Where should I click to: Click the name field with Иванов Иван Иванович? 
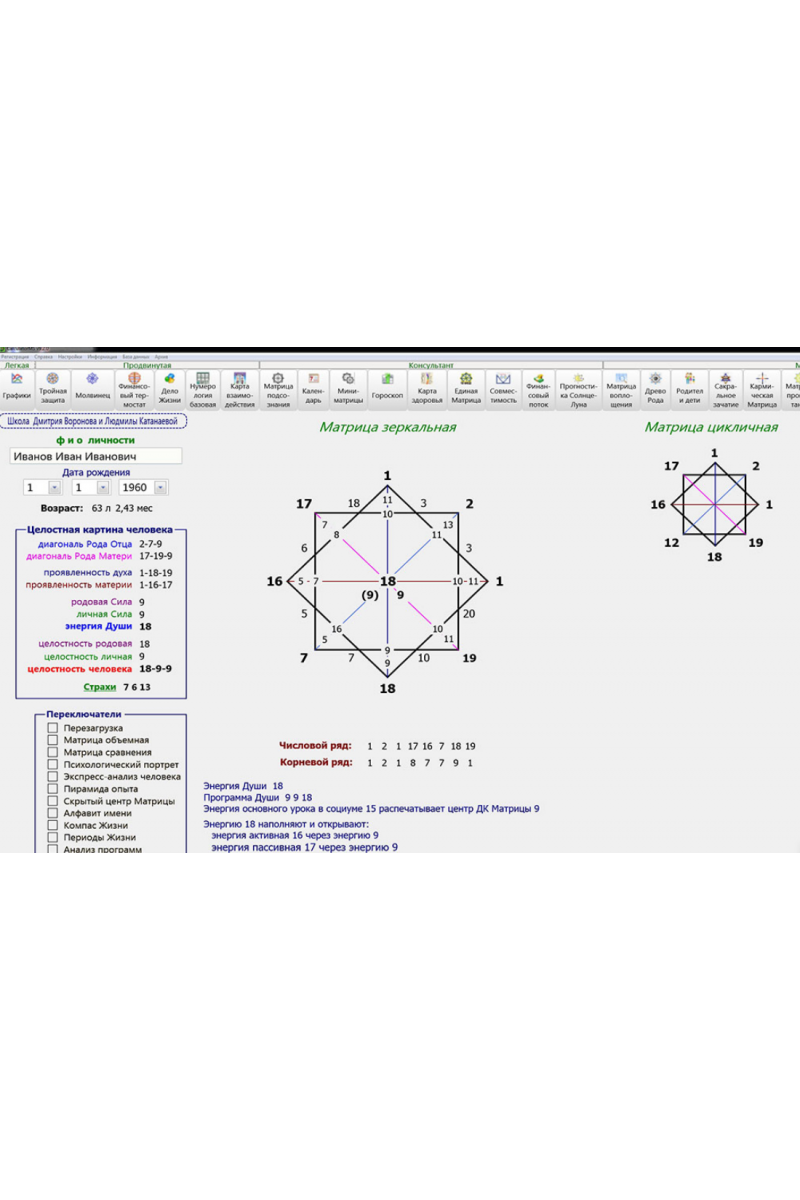pyautogui.click(x=95, y=456)
